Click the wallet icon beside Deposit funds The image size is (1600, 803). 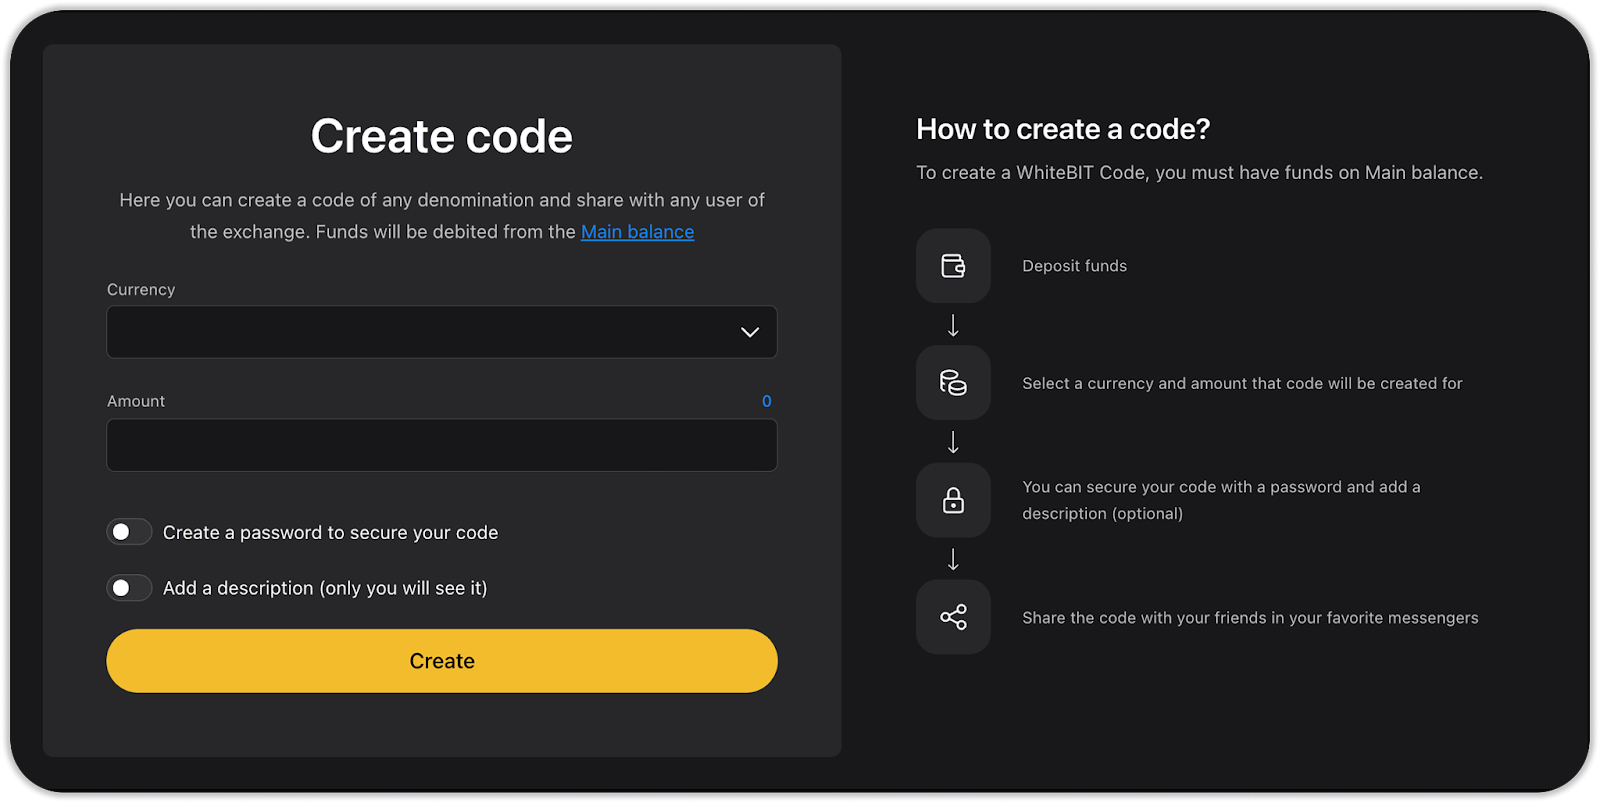[x=953, y=266]
